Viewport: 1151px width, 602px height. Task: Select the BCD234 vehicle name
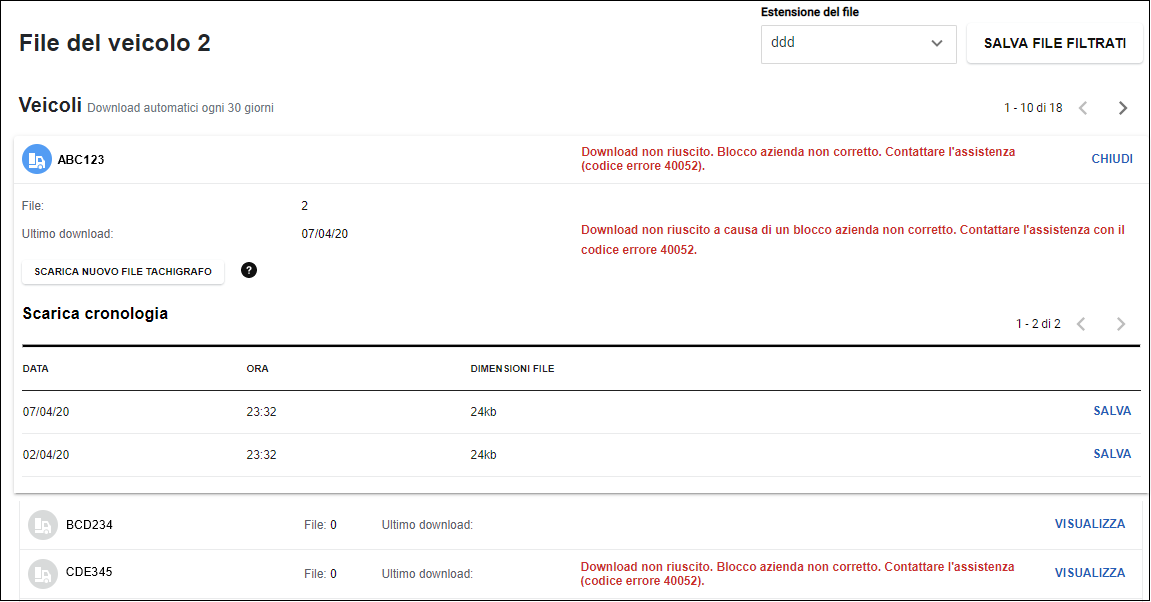point(89,525)
